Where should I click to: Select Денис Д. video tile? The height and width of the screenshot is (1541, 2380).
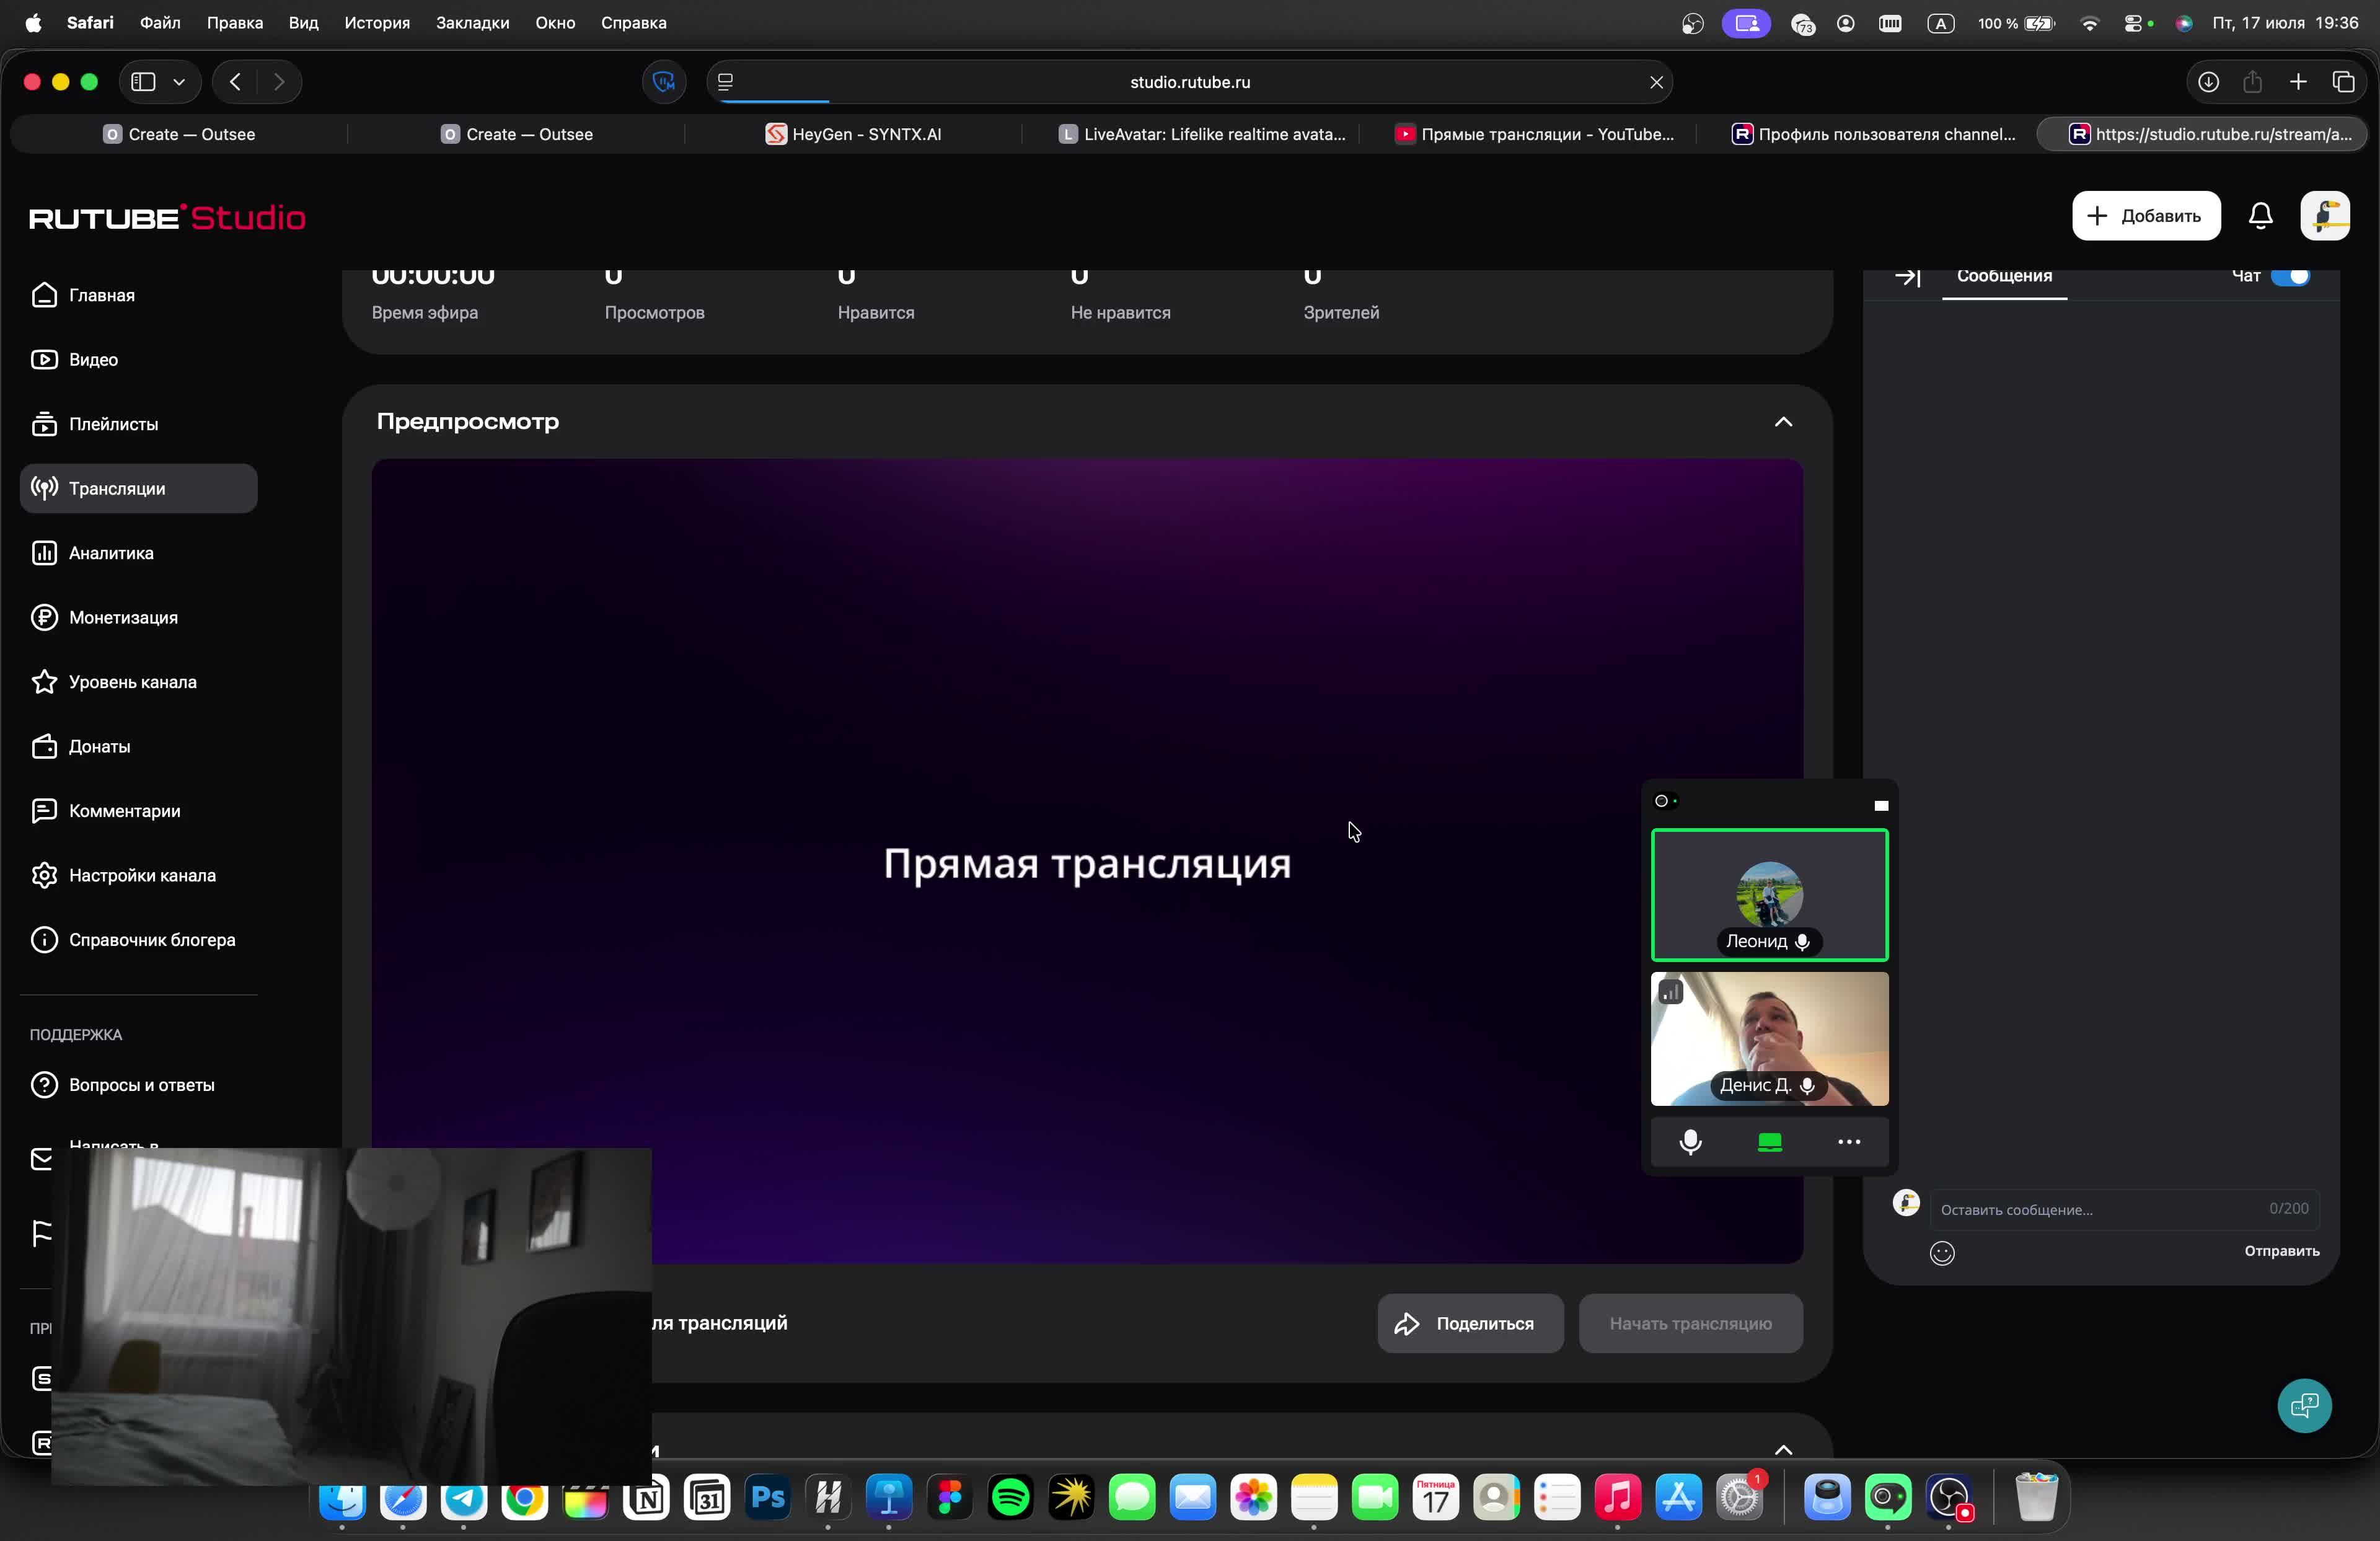click(x=1769, y=1039)
